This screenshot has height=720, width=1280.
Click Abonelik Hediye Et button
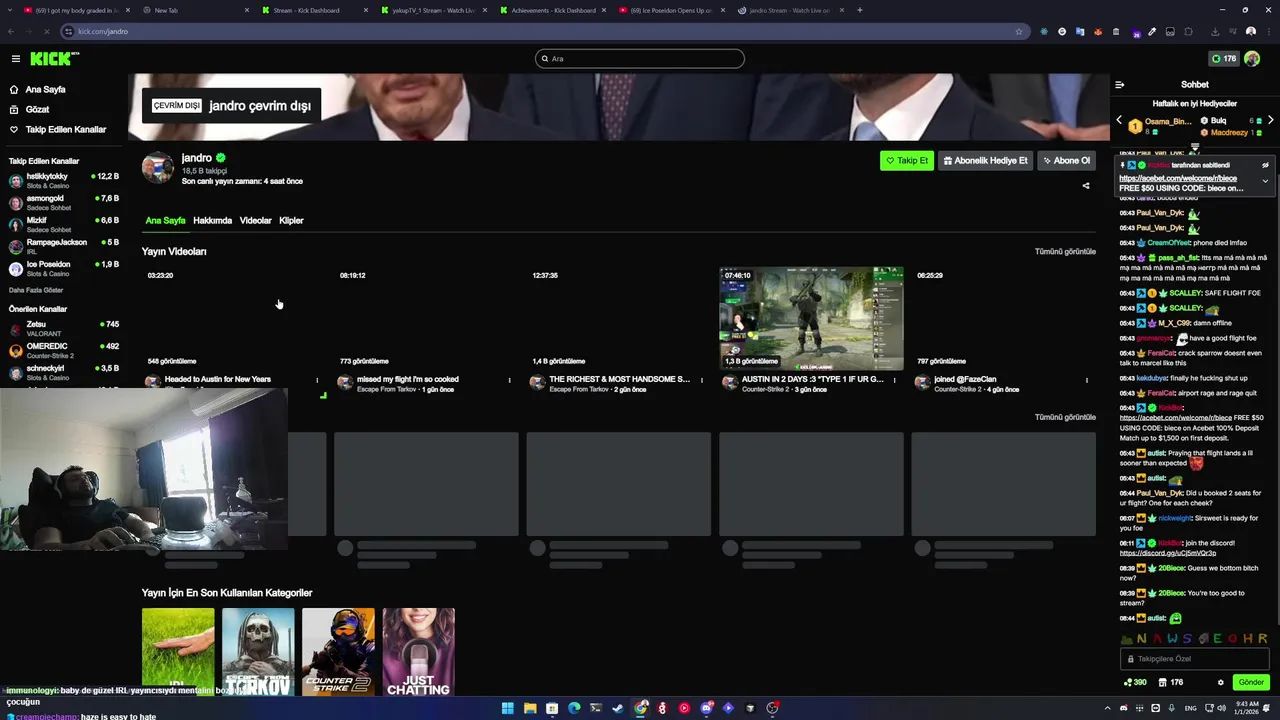(x=985, y=160)
